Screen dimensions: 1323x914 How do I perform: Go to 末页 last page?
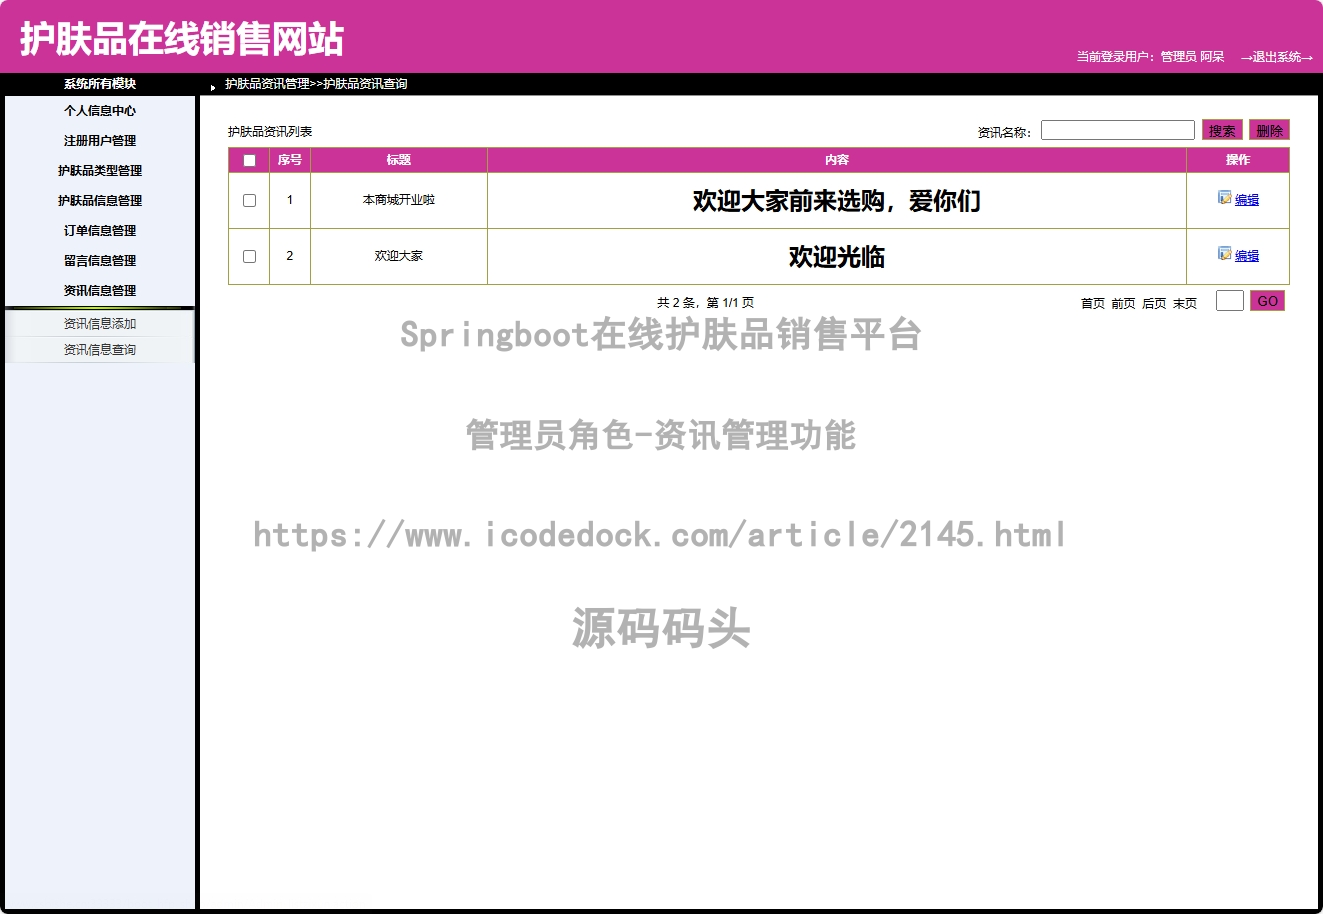(x=1185, y=303)
